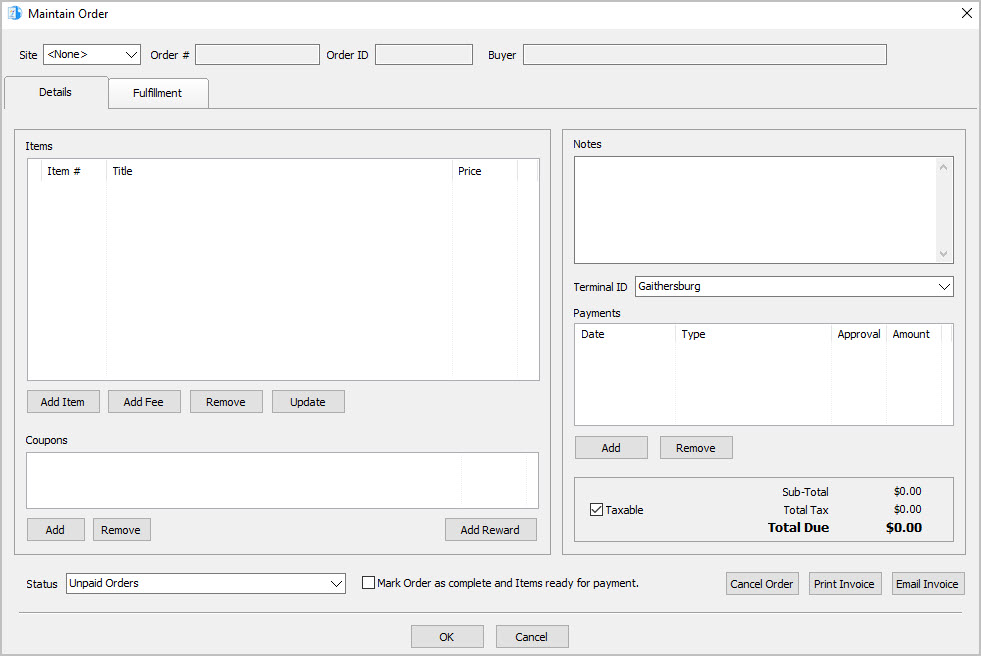Open the Status dropdown showing Unpaid Orders
This screenshot has height=656, width=981.
(x=206, y=583)
